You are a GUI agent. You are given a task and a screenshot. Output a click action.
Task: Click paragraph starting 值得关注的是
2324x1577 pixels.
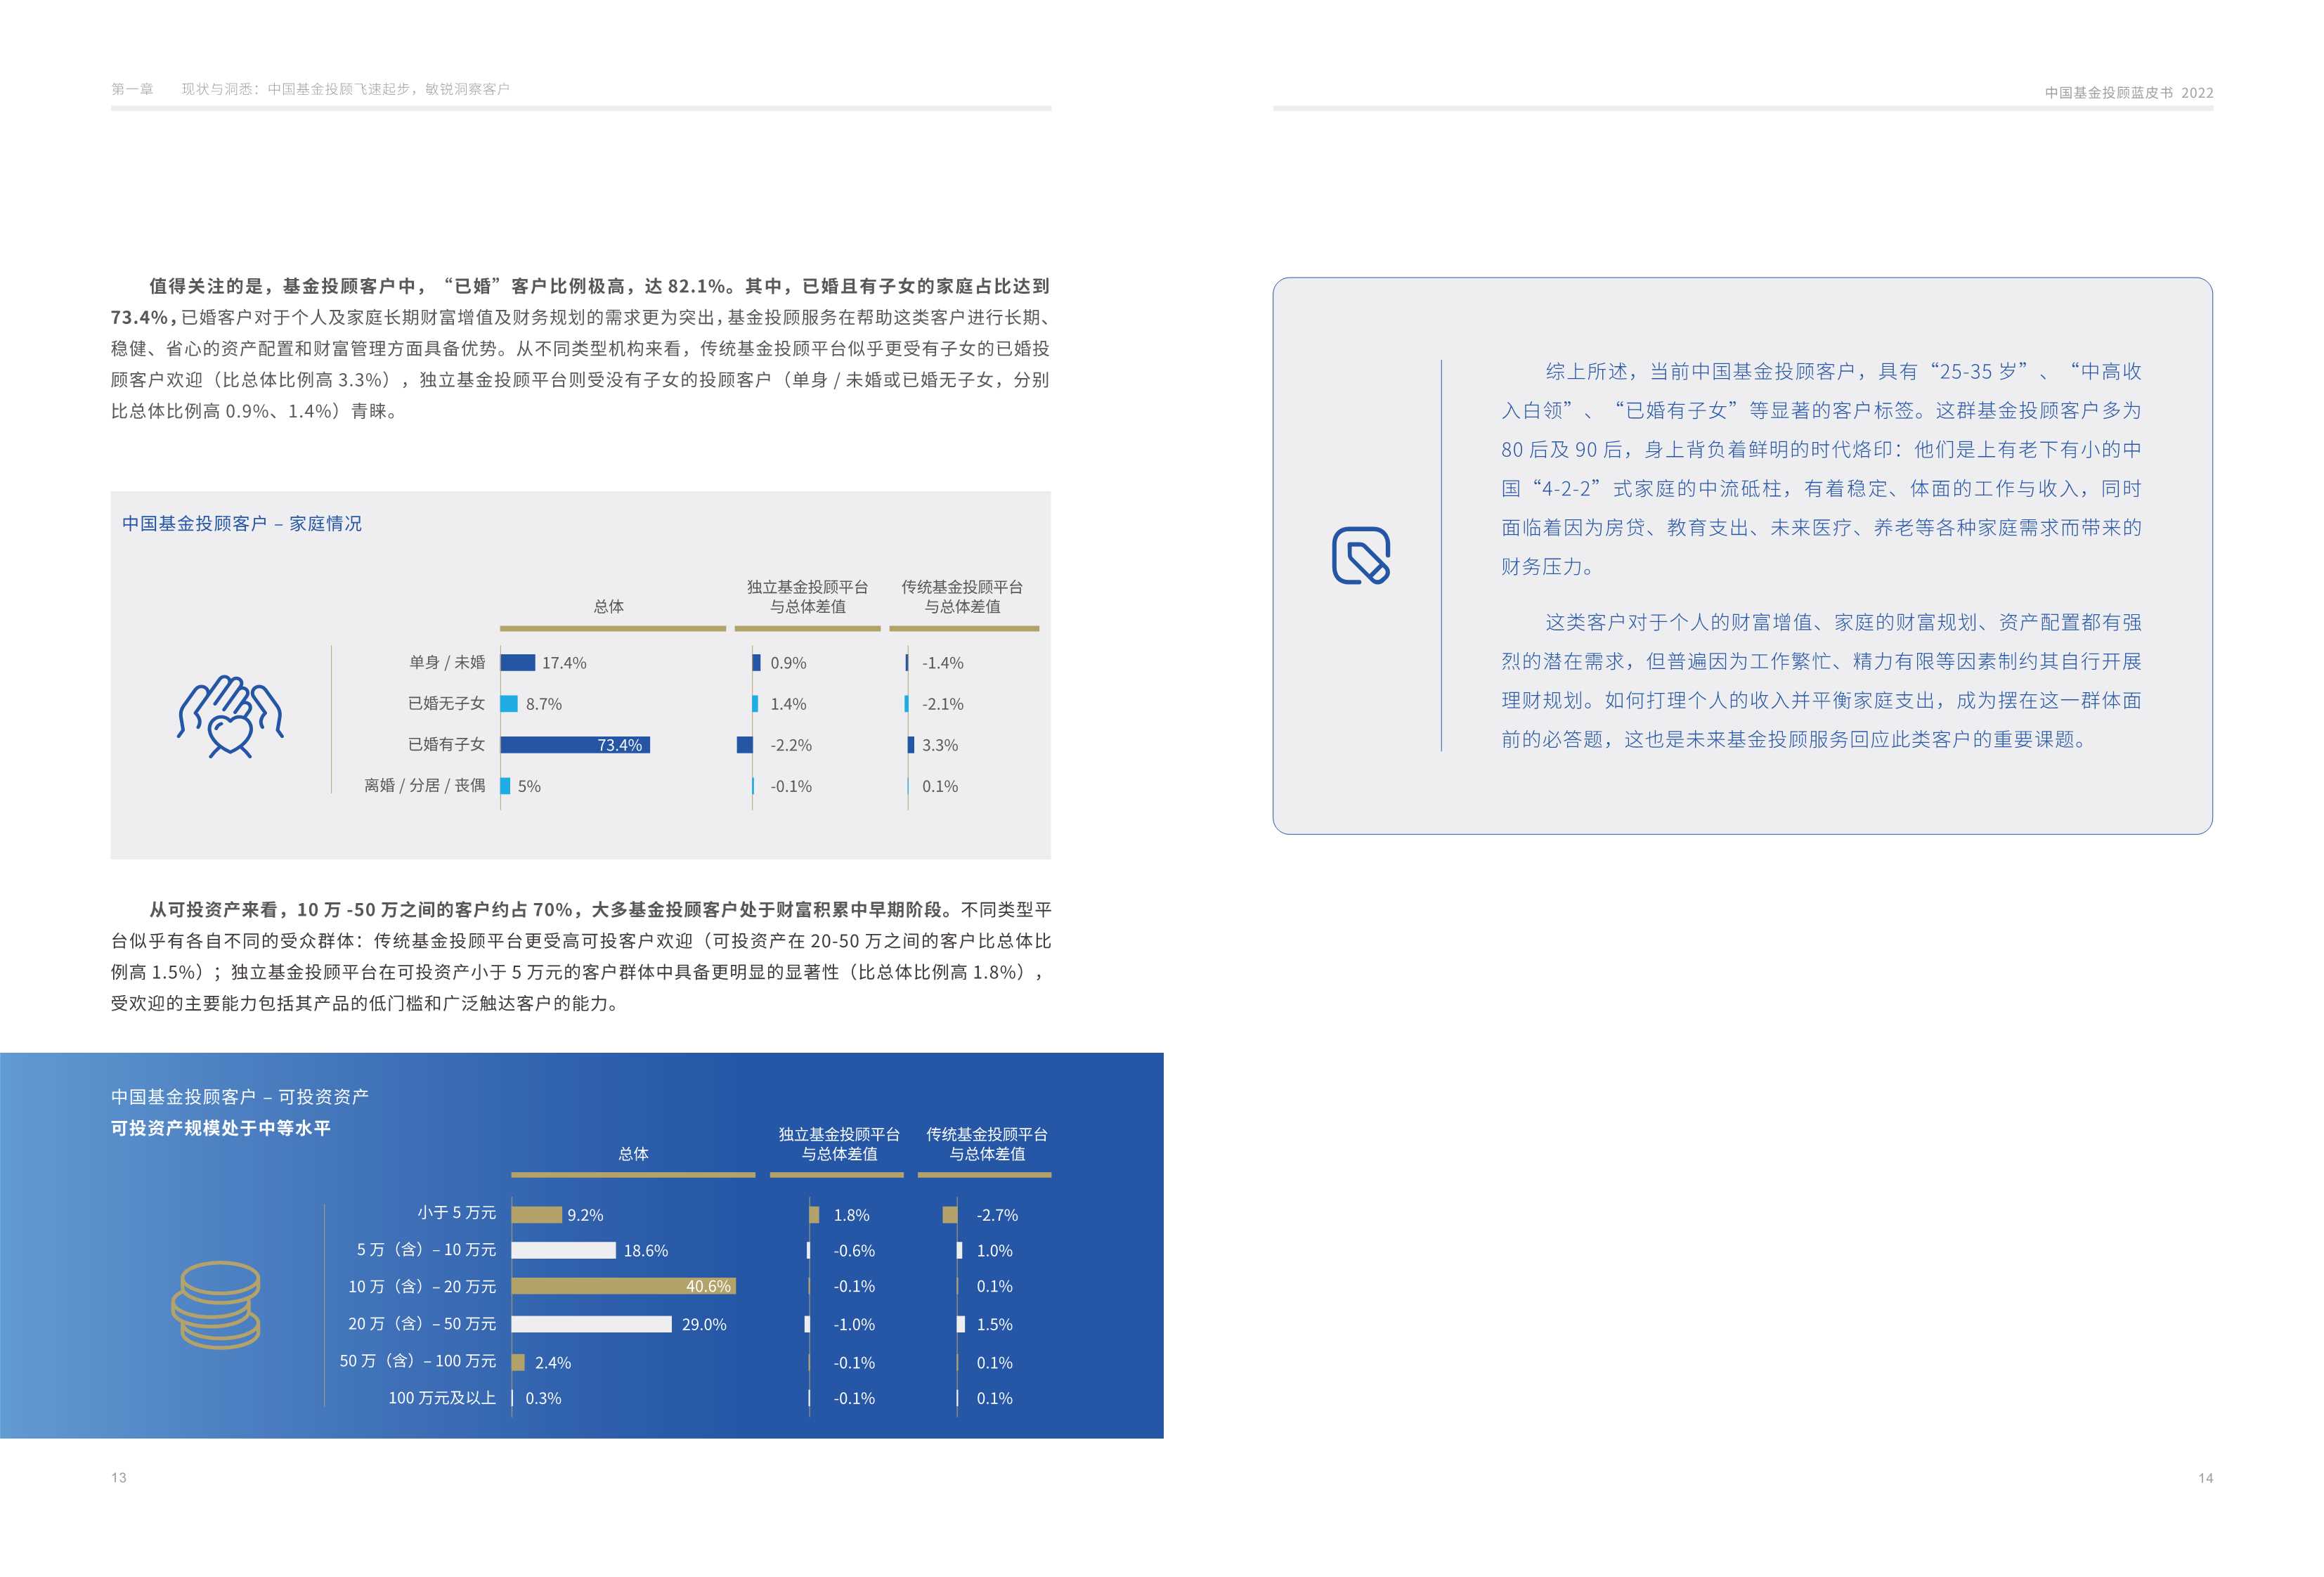pyautogui.click(x=581, y=348)
